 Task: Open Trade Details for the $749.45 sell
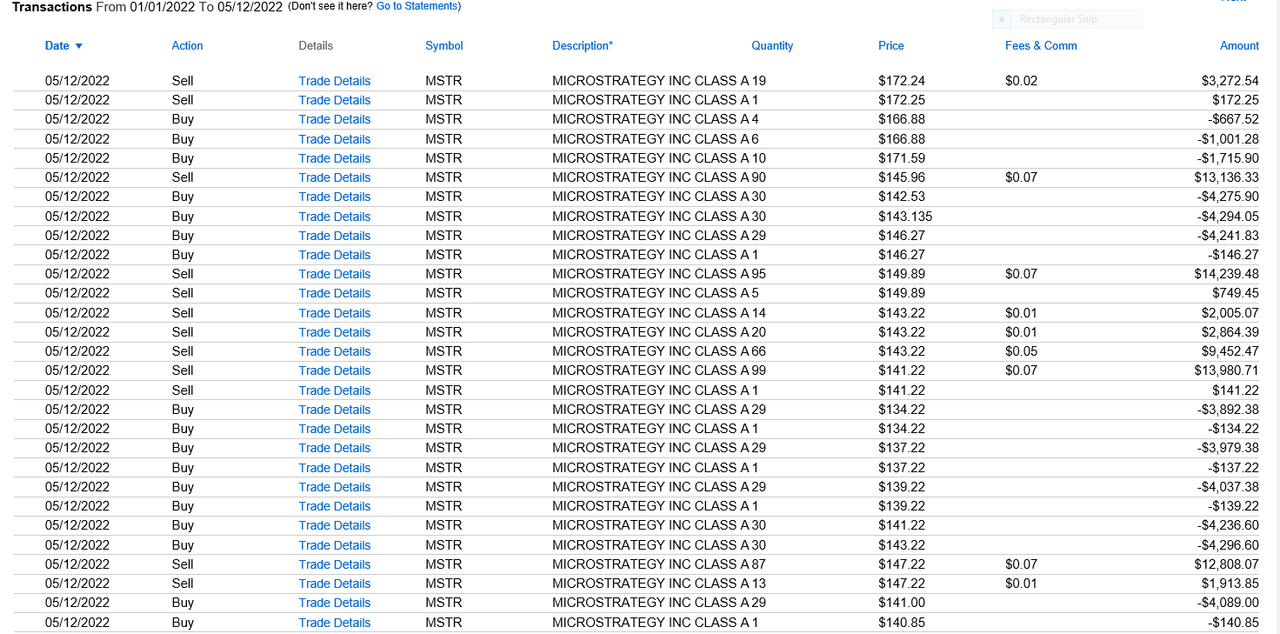(x=334, y=293)
